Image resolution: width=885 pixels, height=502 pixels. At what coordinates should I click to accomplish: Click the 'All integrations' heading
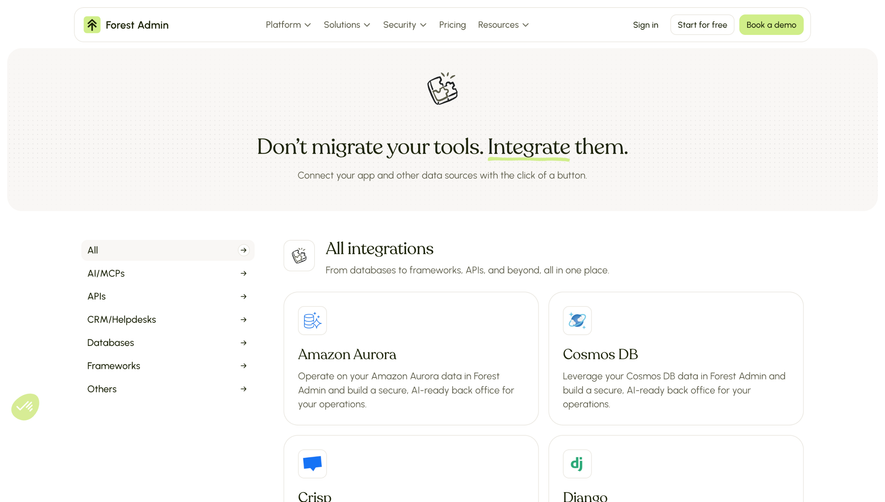(x=379, y=248)
